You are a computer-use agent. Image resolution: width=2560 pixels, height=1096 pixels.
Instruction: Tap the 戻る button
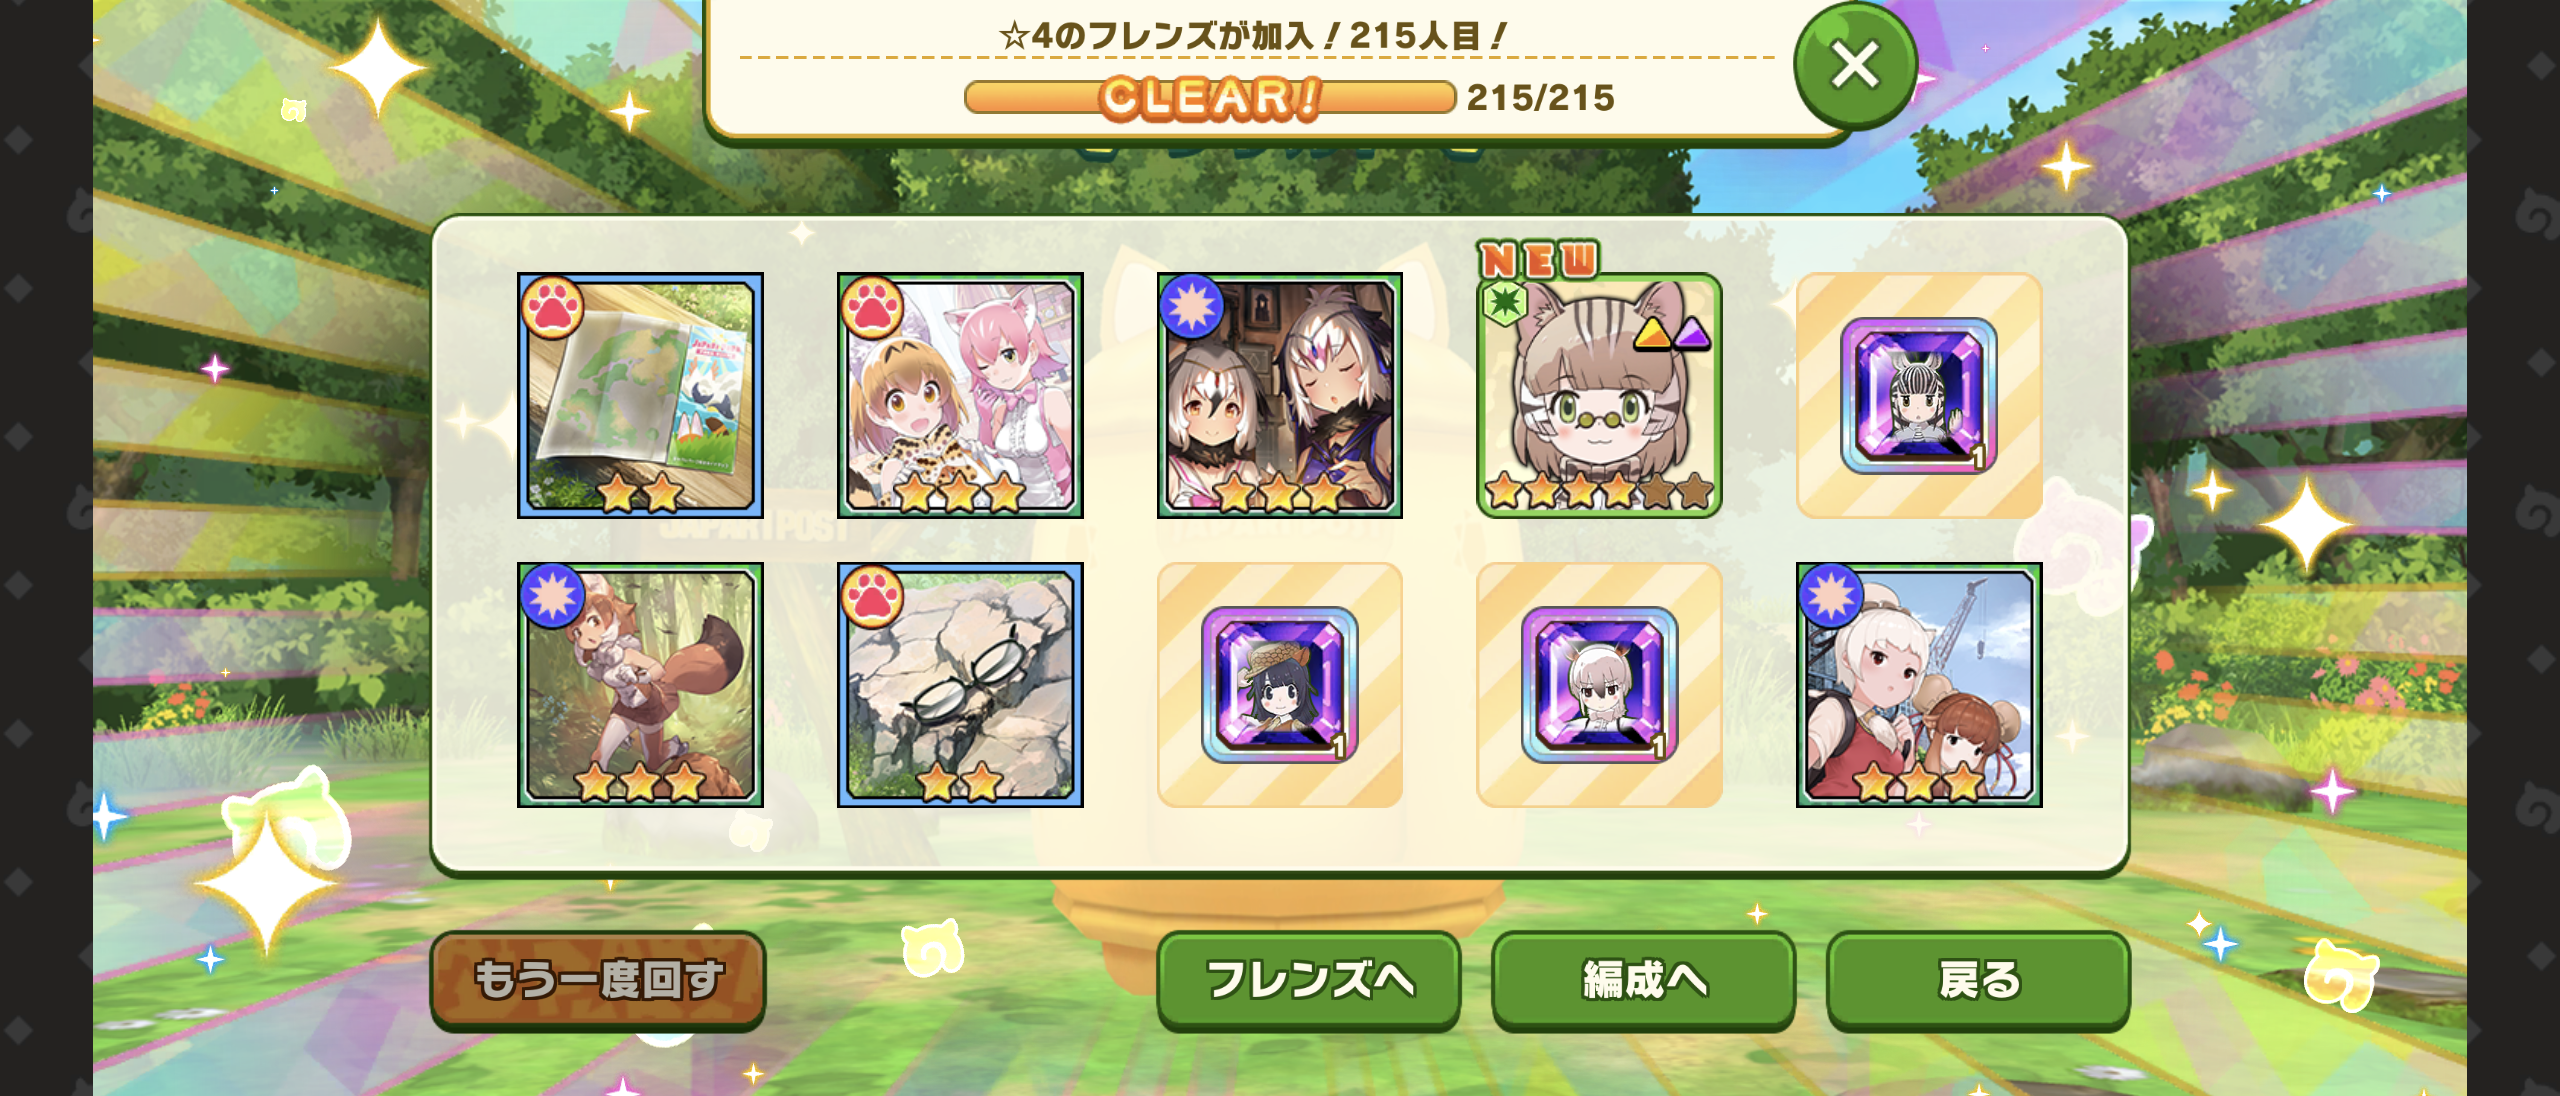[1978, 979]
